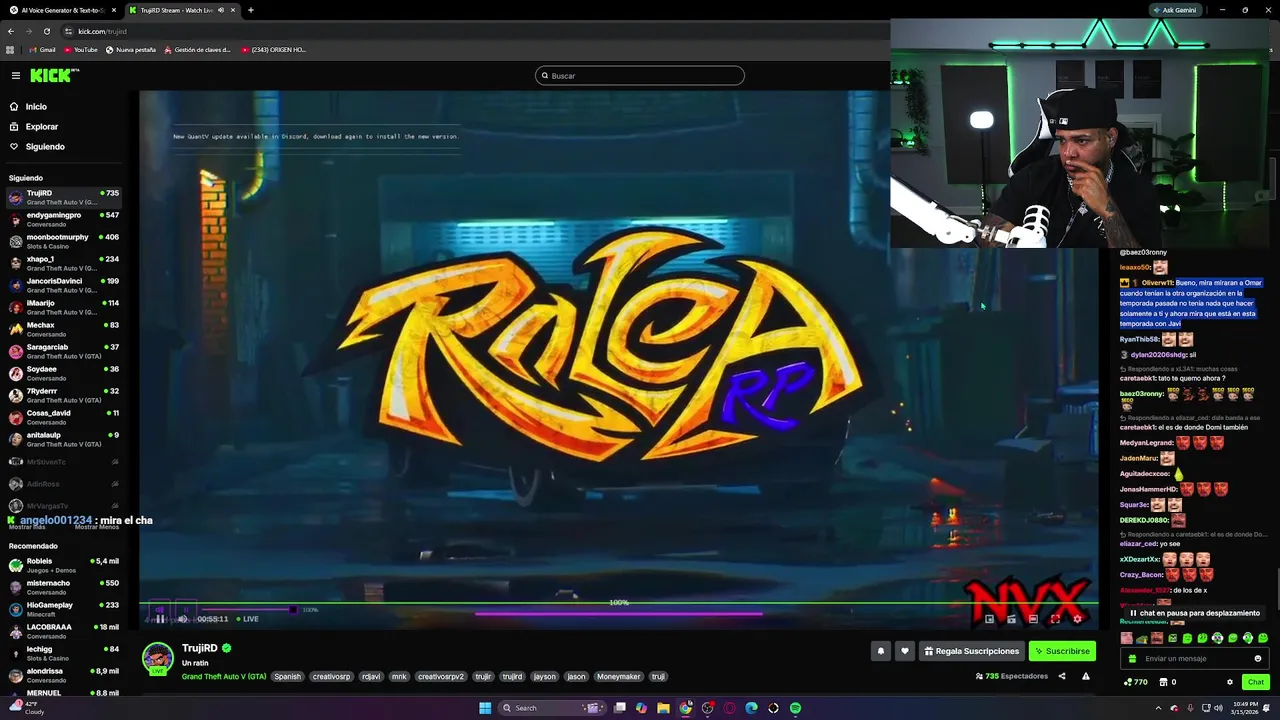Select the Moneymaker tag
The image size is (1280, 720).
click(618, 677)
